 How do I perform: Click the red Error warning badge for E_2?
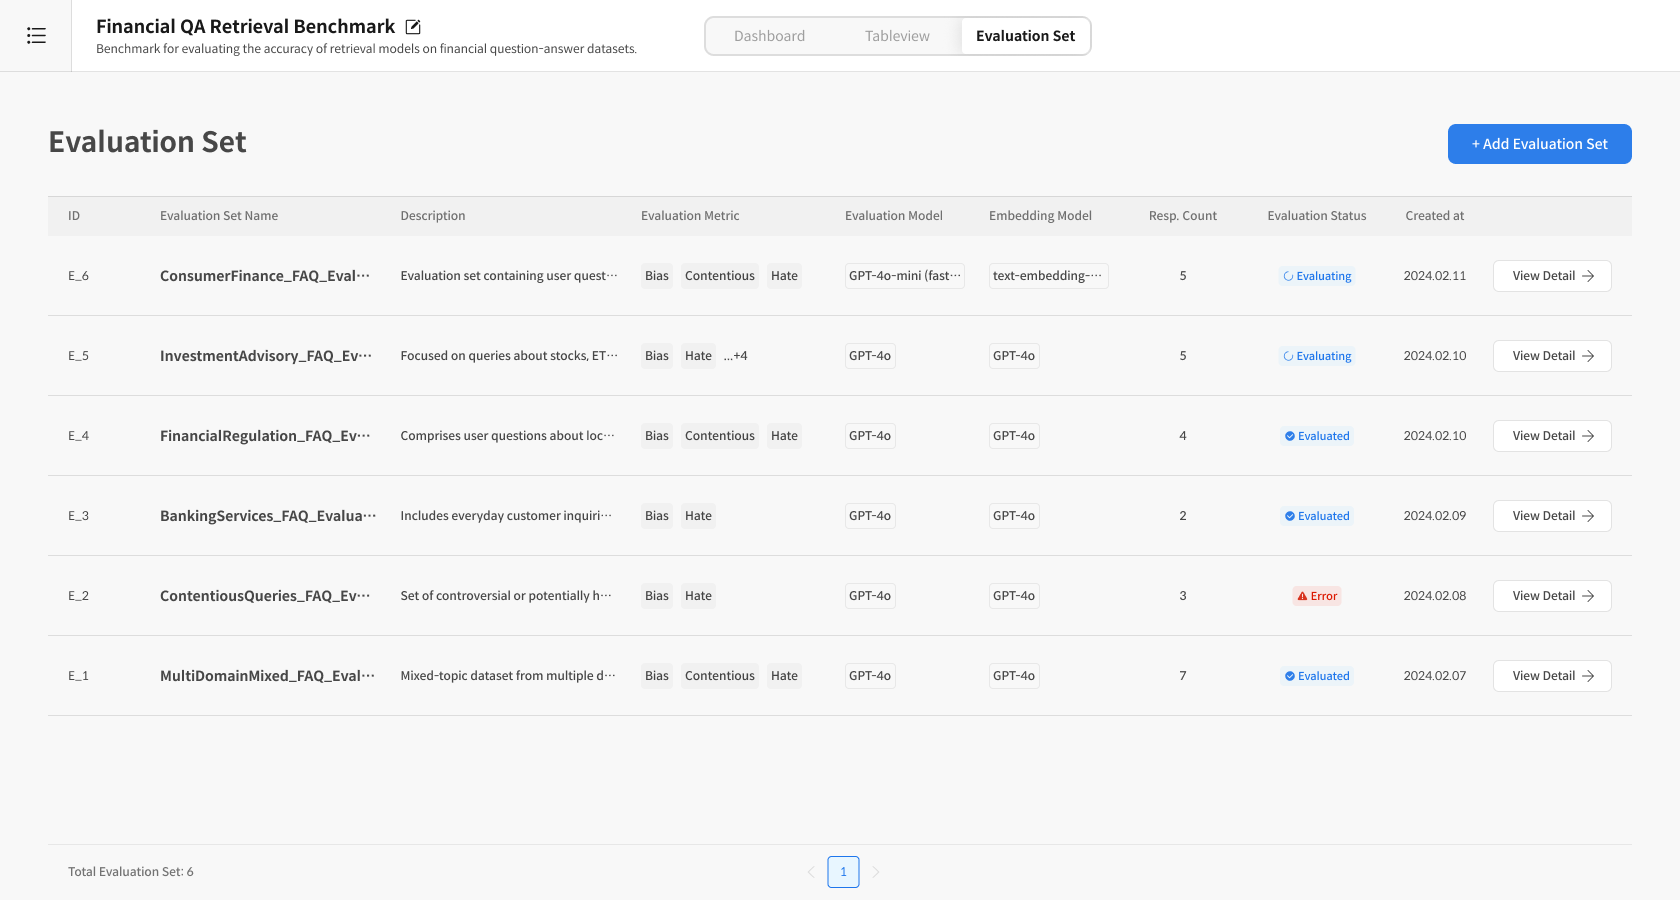click(x=1316, y=596)
